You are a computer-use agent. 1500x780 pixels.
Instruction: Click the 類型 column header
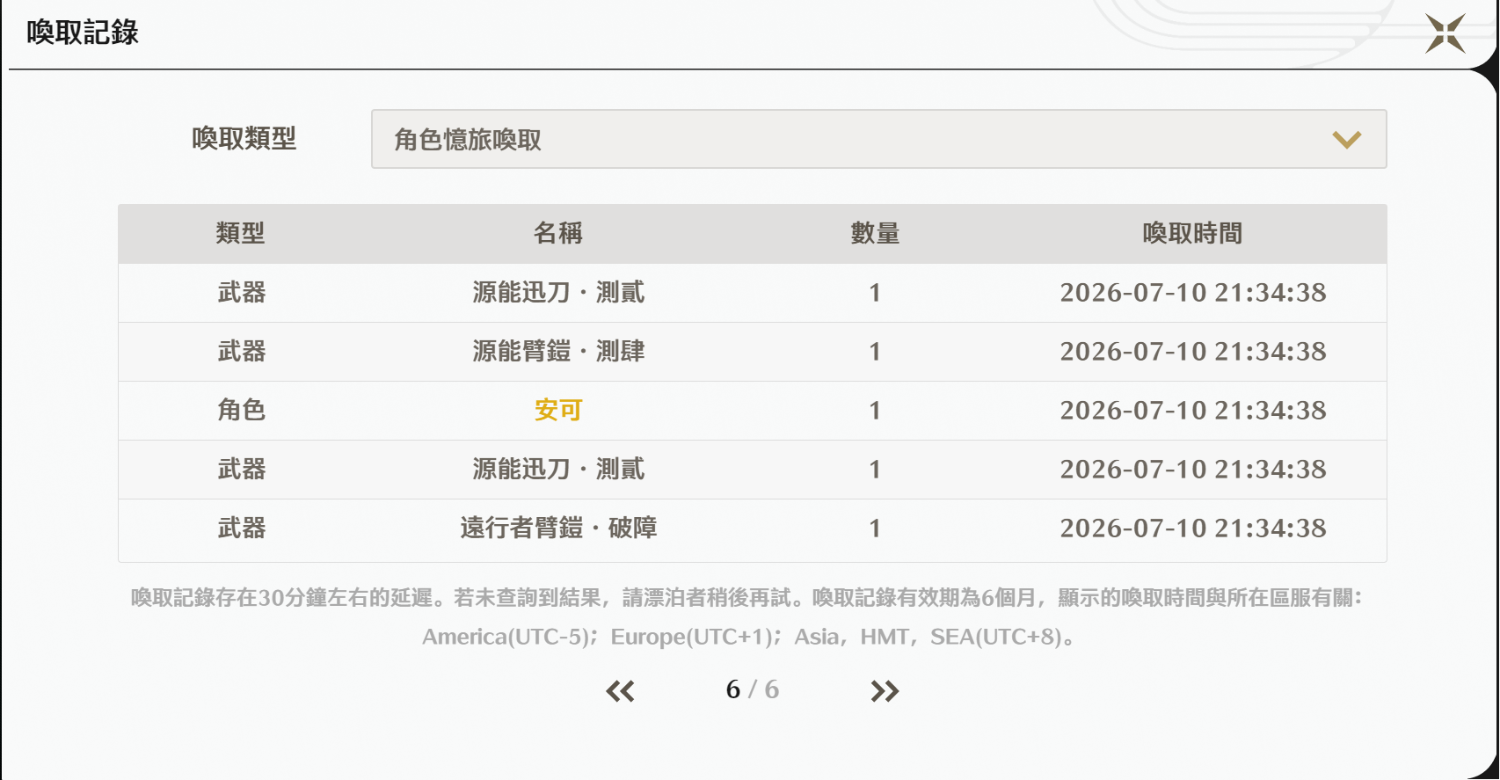coord(241,234)
